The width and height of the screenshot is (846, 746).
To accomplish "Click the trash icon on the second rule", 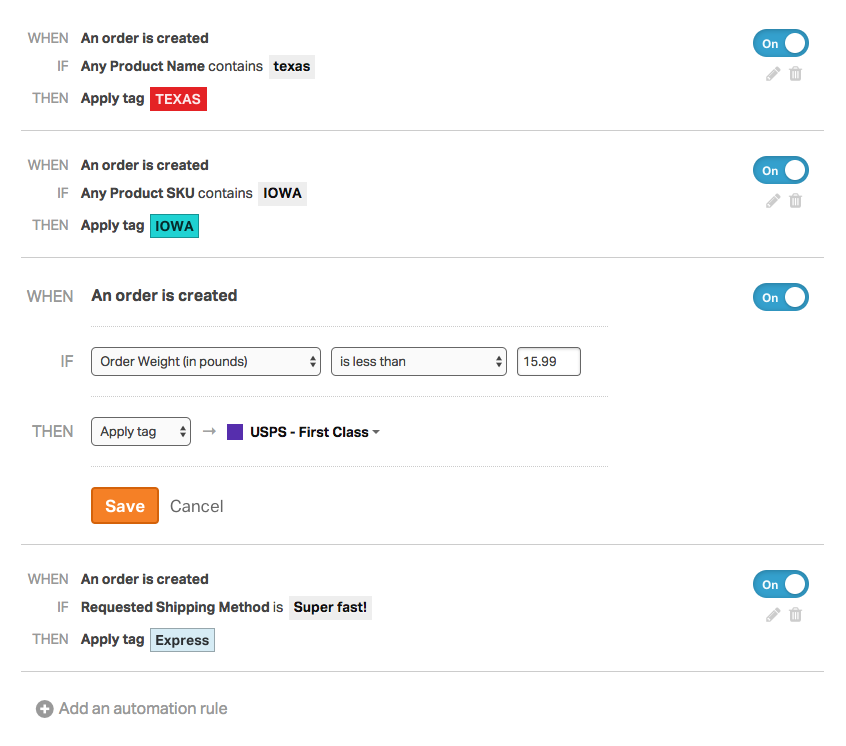I will [x=795, y=200].
